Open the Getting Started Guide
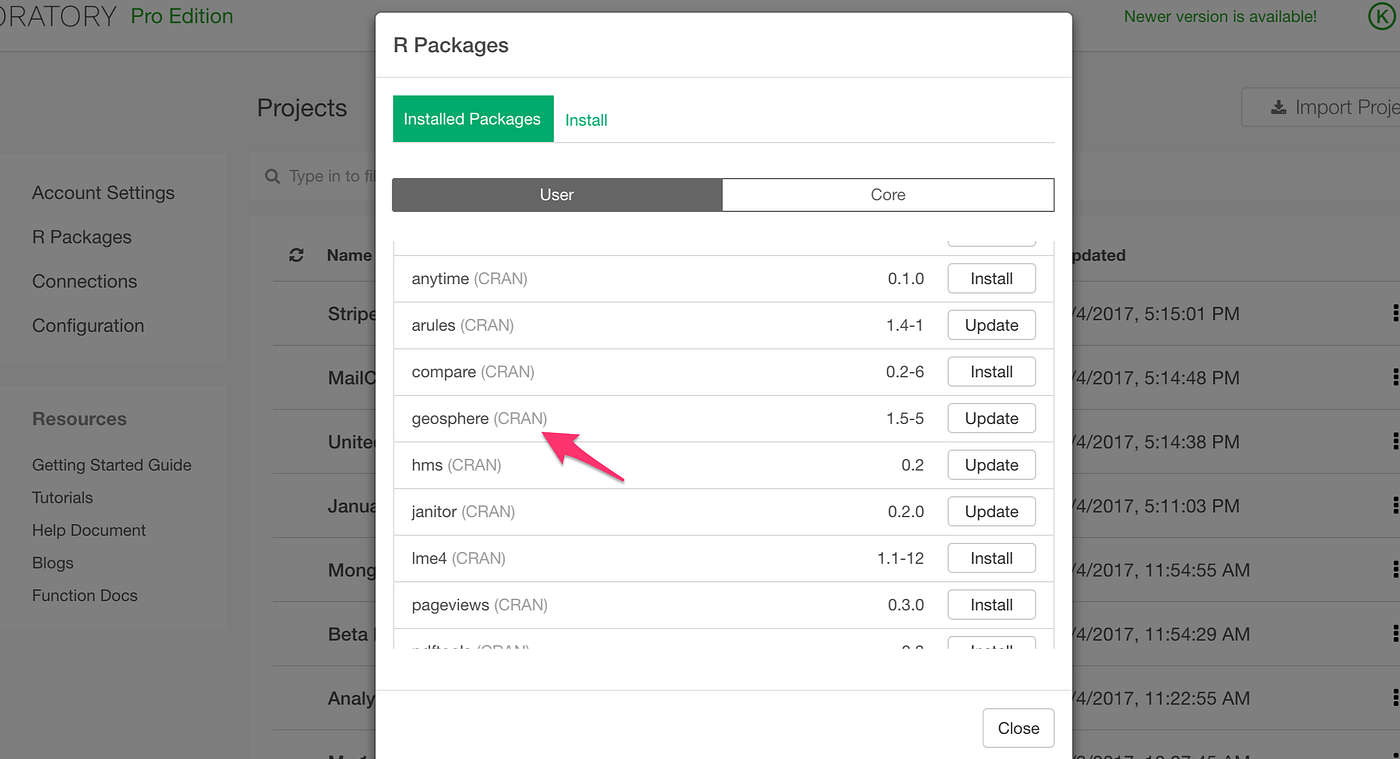 [111, 464]
